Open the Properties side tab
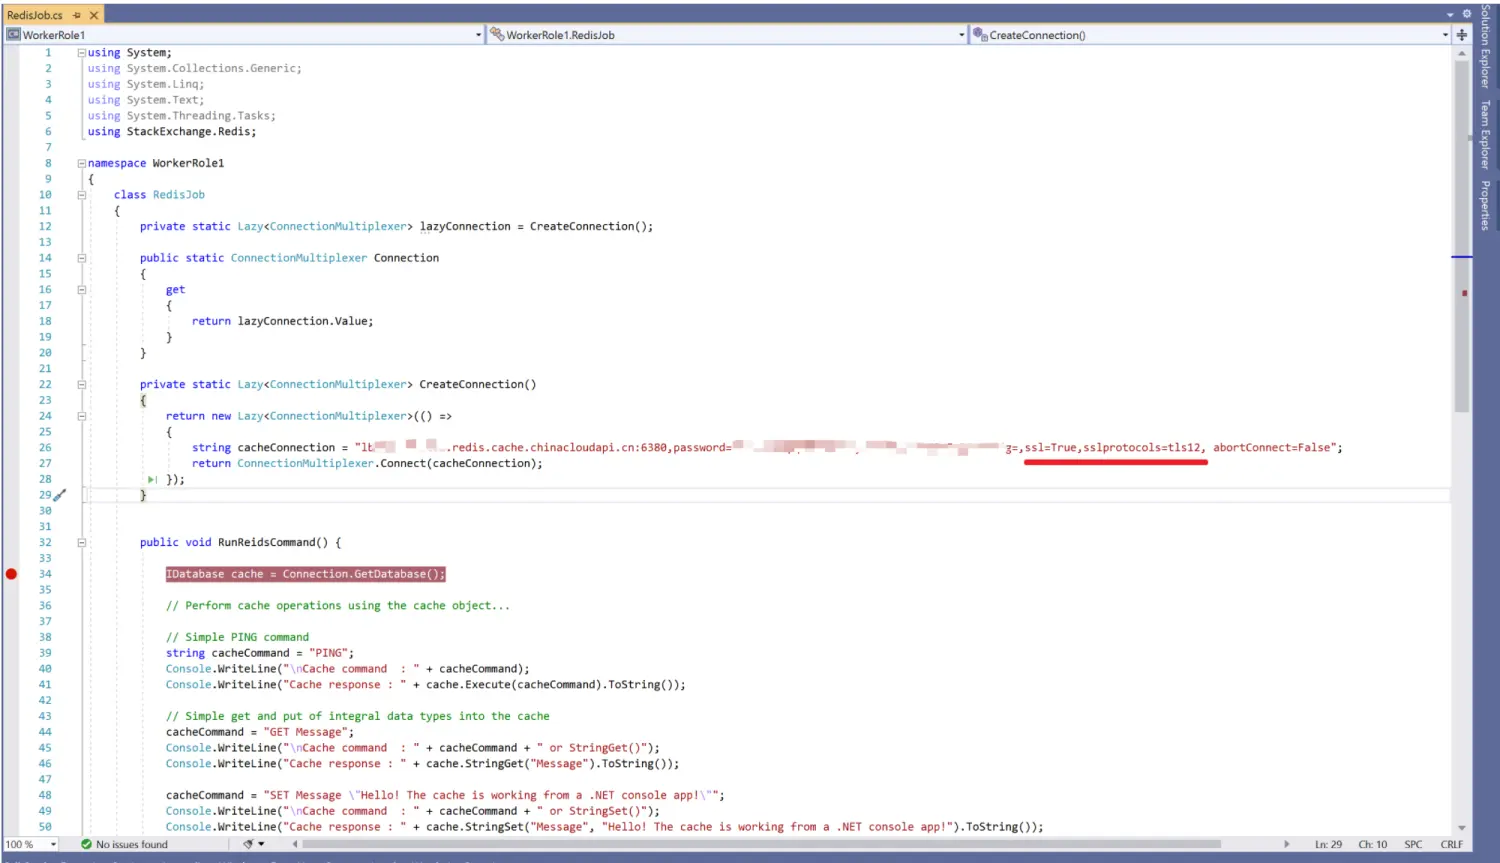 [x=1486, y=205]
